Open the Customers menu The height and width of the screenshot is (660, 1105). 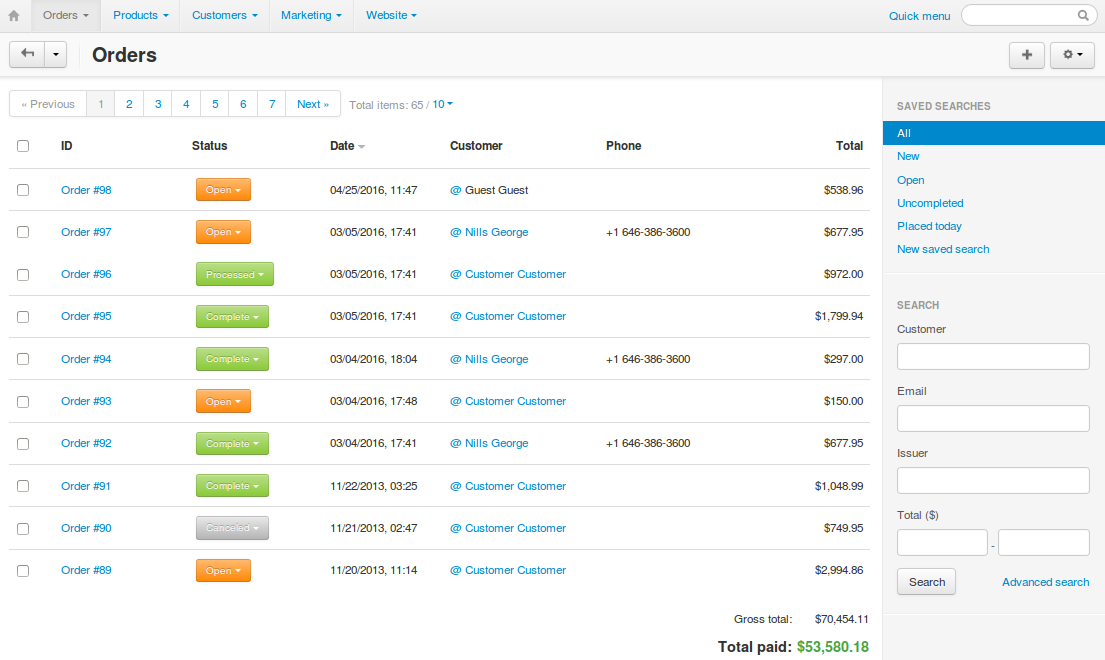point(225,15)
